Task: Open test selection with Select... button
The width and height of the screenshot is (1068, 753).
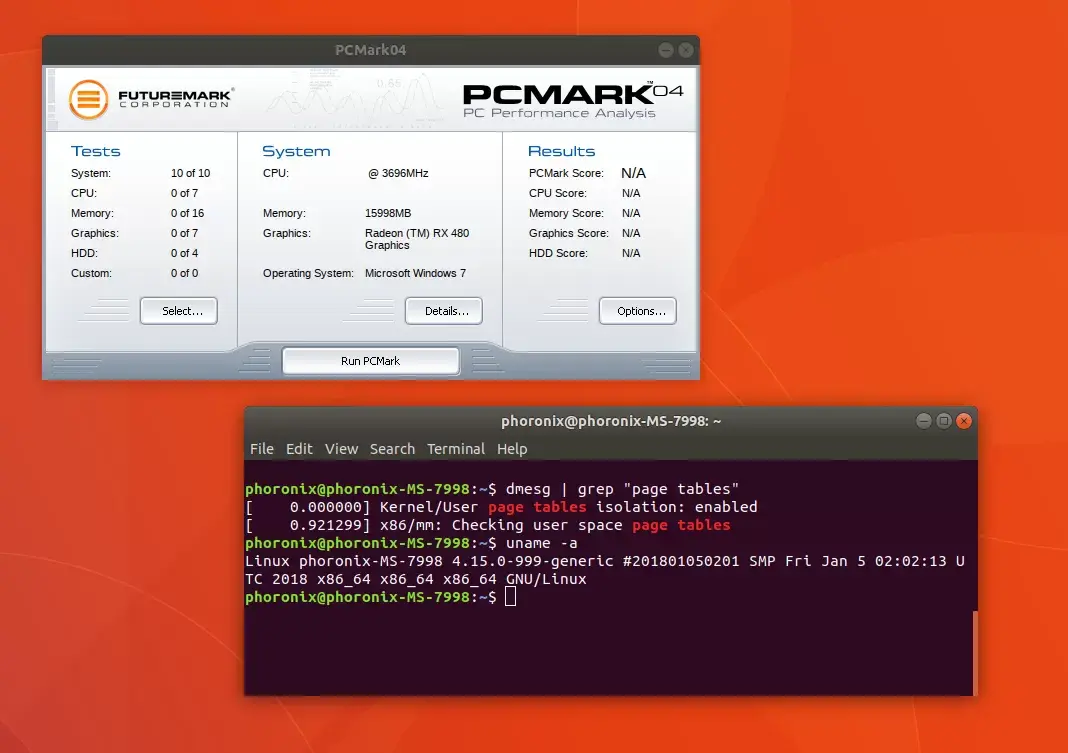Action: pos(178,311)
